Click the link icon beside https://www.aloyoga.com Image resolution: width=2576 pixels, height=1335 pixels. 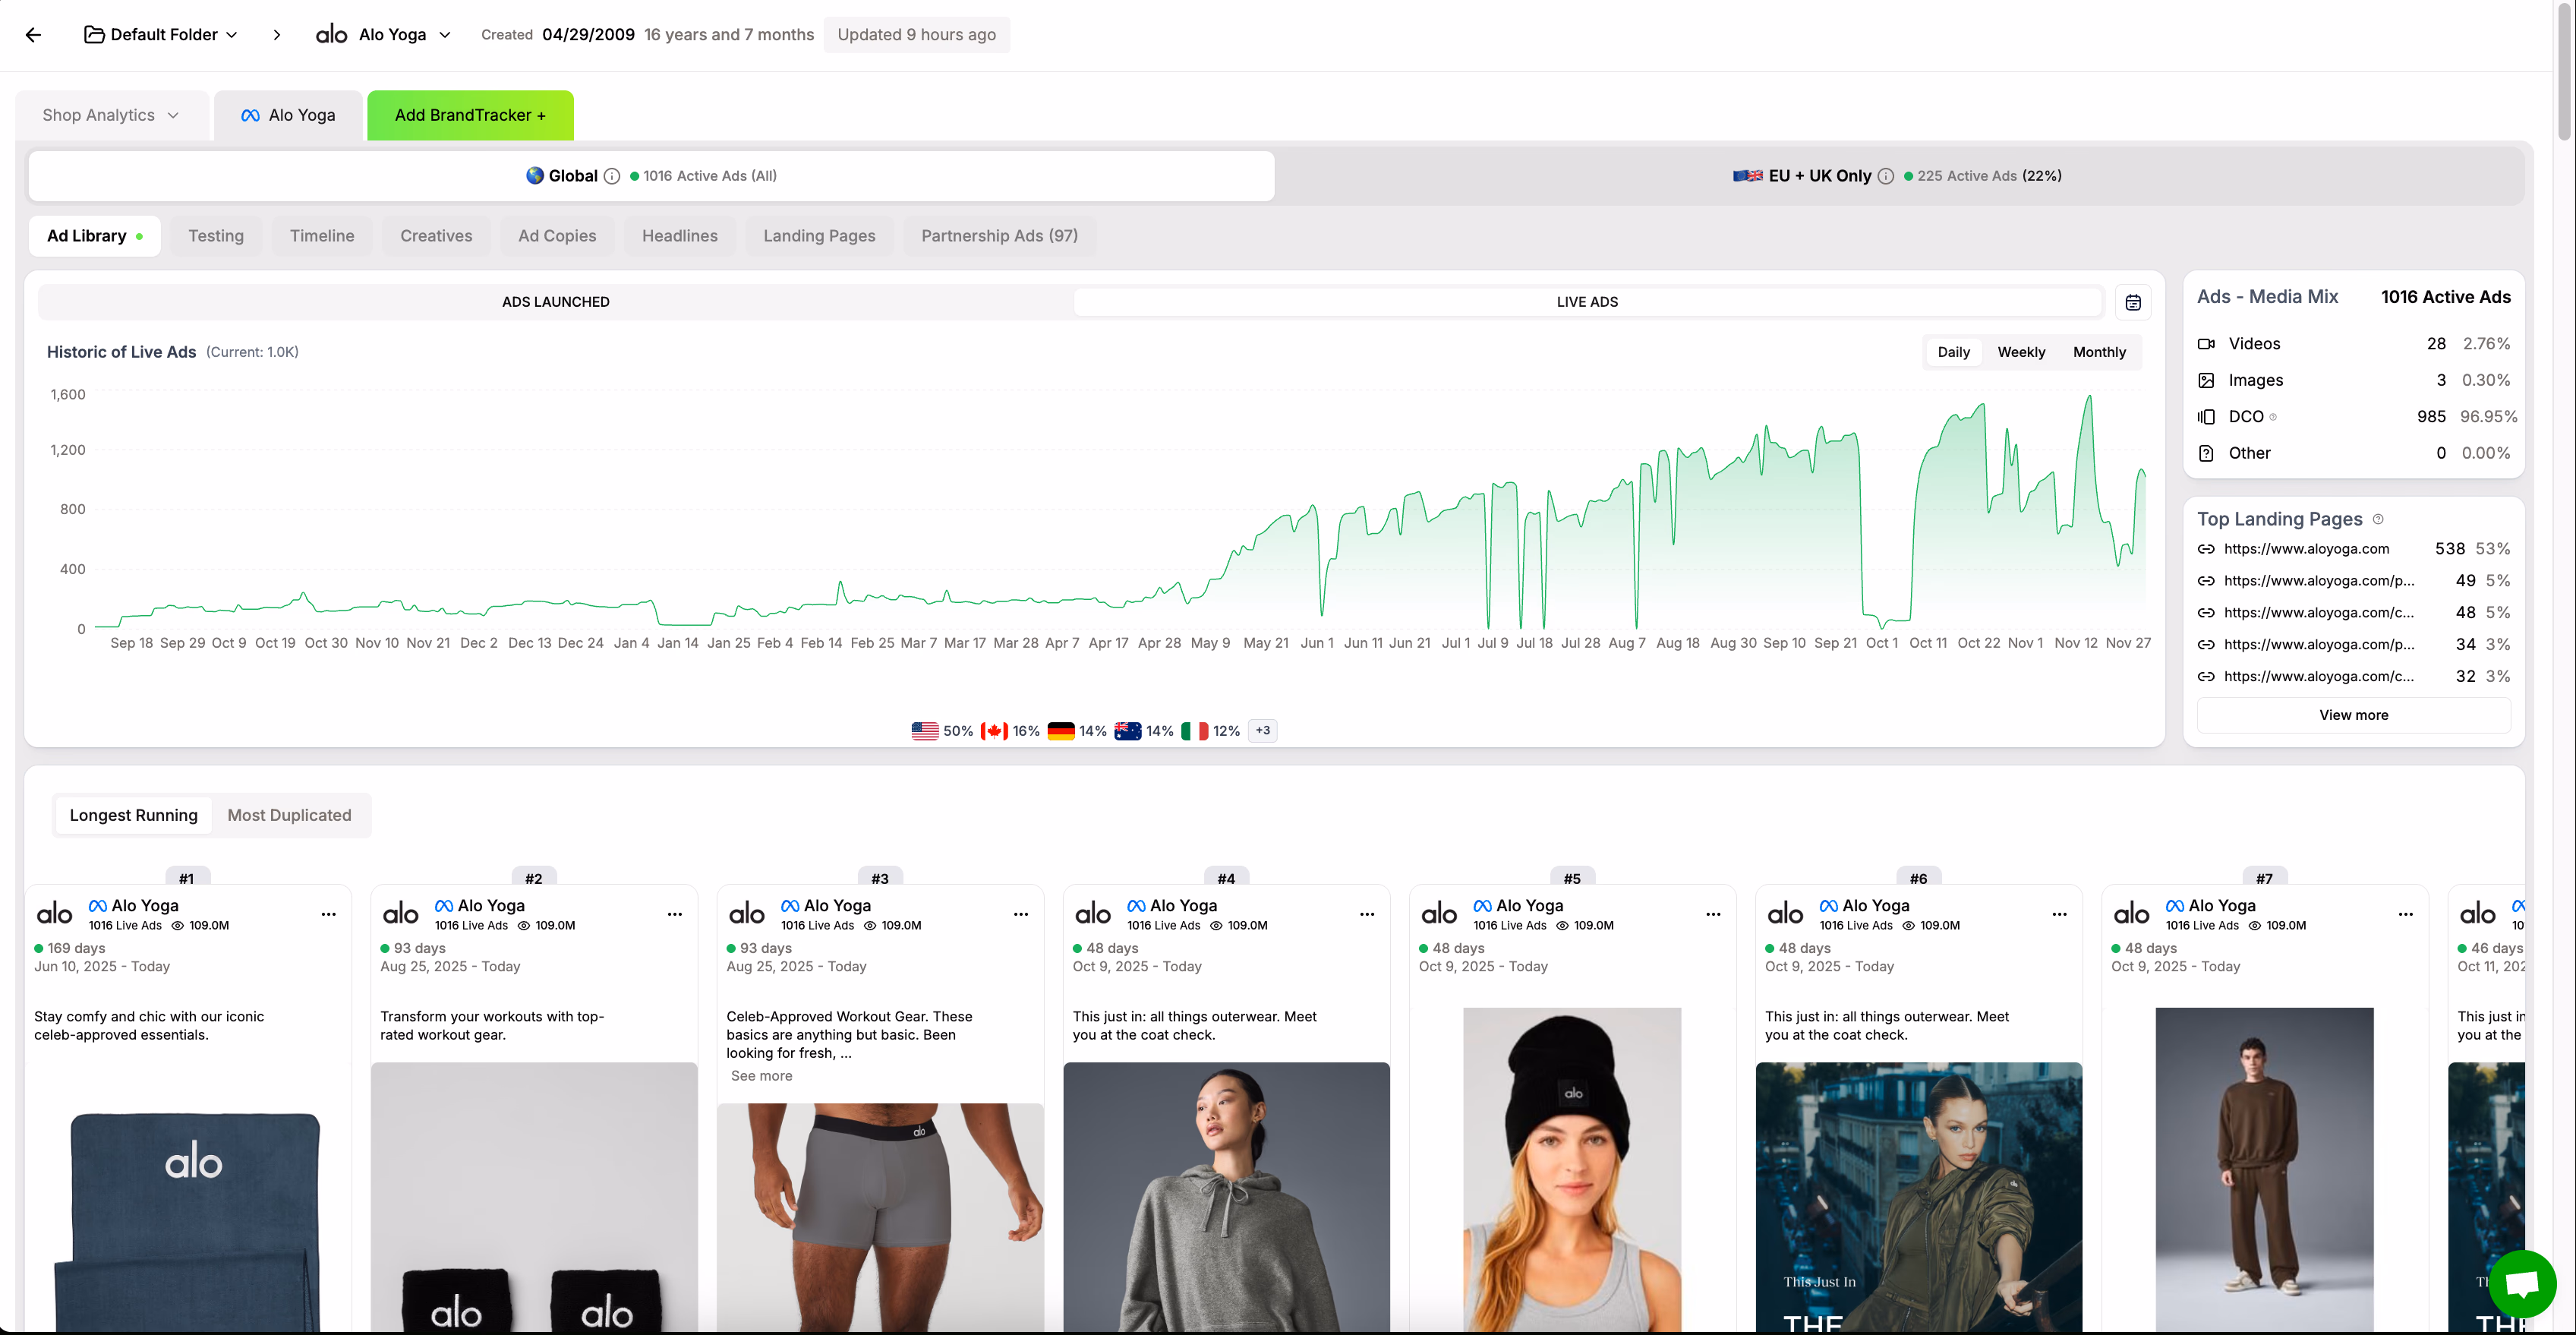click(2207, 548)
